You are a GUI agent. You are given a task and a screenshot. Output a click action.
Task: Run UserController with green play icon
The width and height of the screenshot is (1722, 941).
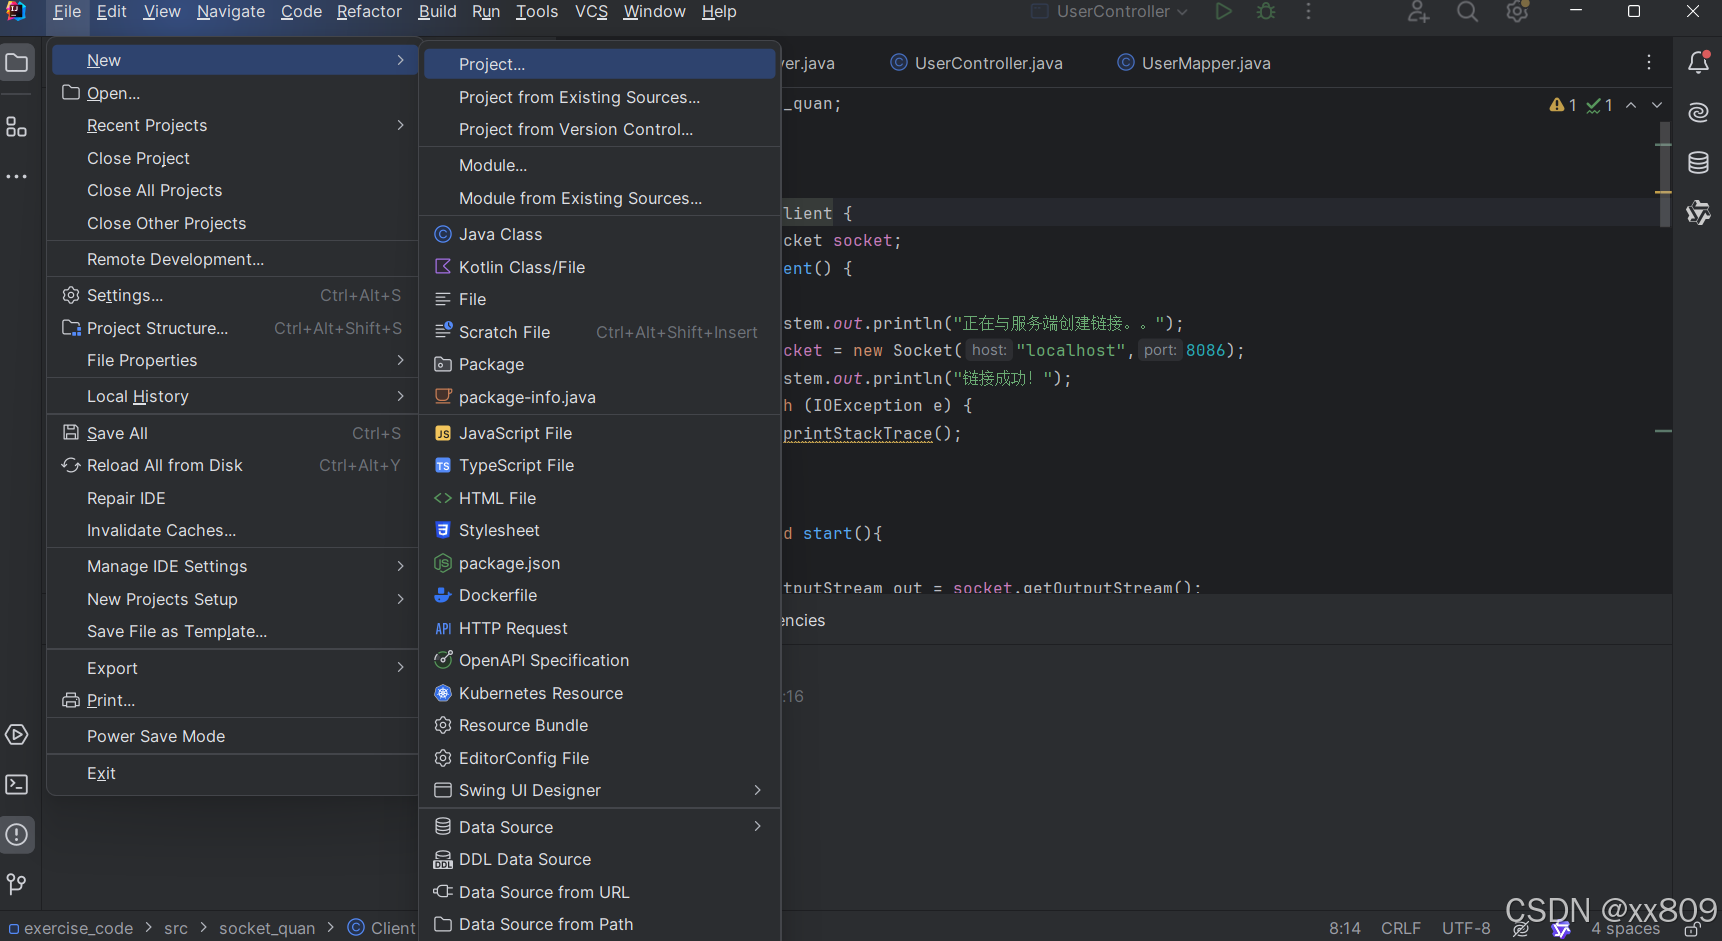1223,12
